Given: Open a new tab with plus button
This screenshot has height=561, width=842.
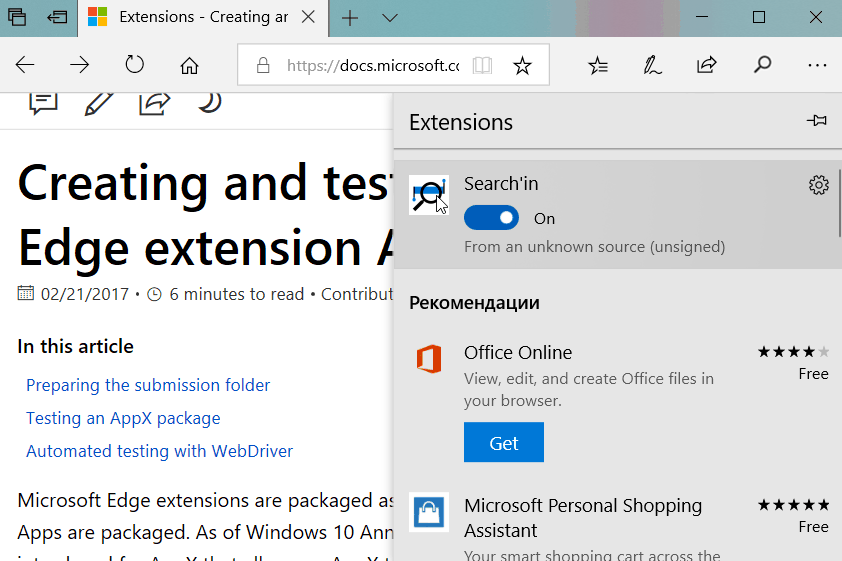Looking at the screenshot, I should [x=350, y=18].
